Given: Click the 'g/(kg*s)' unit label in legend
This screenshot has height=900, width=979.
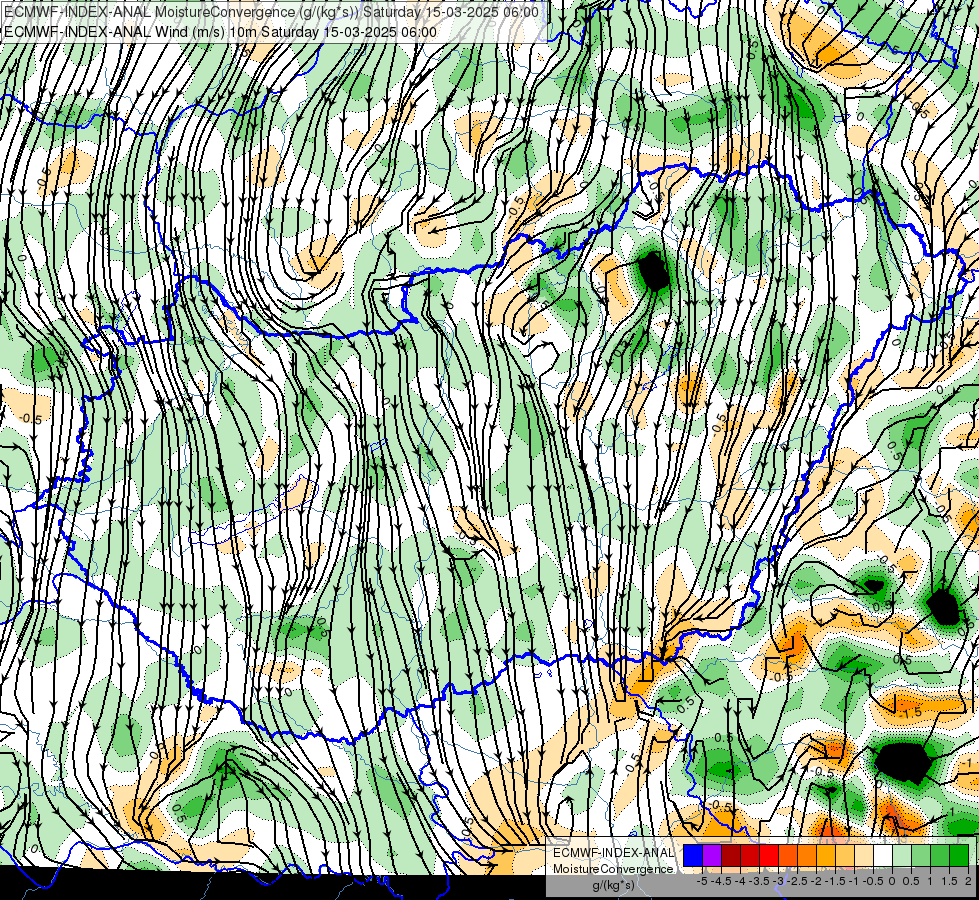Looking at the screenshot, I should coord(613,885).
